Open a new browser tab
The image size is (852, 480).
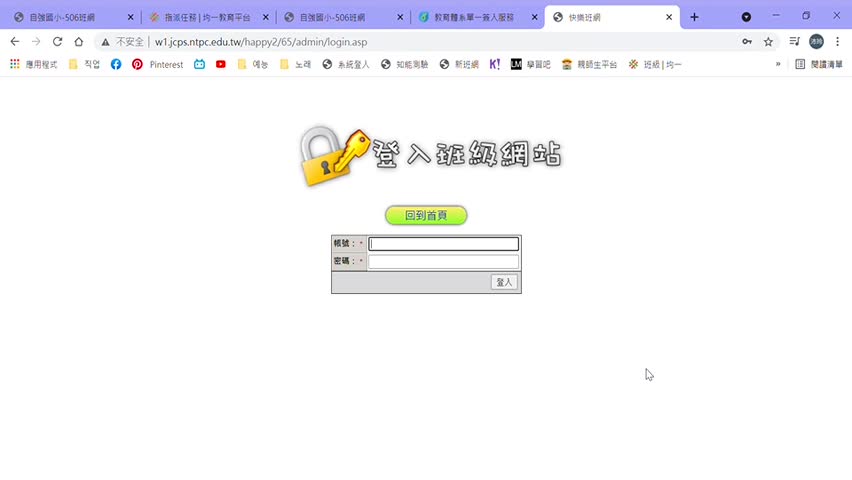tap(694, 17)
